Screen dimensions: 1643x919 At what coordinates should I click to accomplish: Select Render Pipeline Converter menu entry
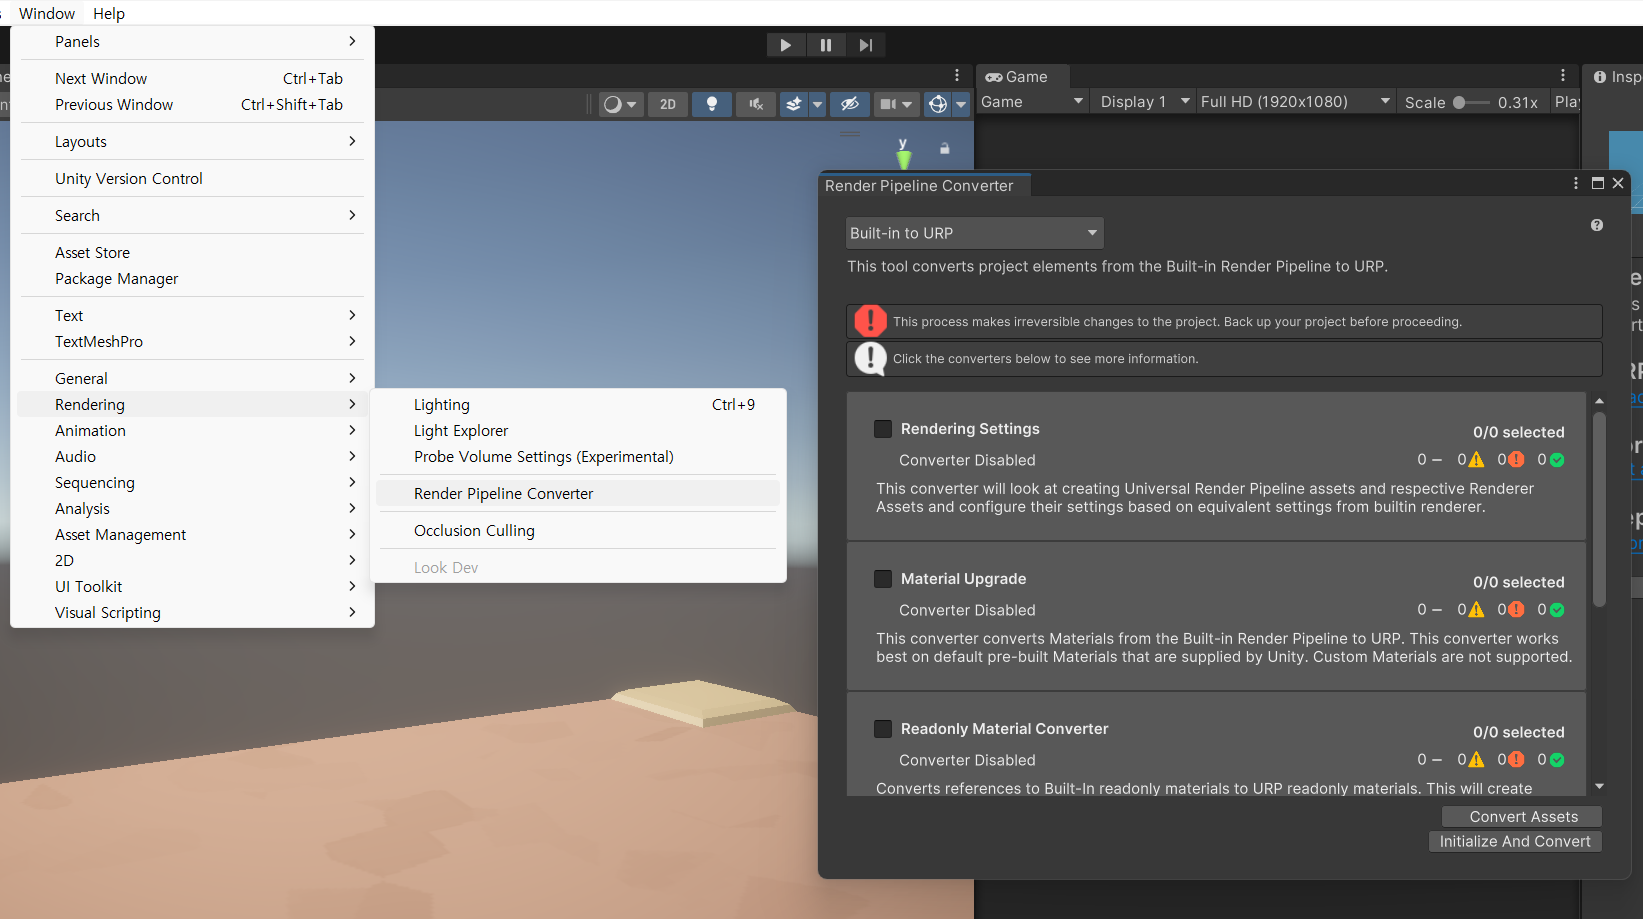578,494
